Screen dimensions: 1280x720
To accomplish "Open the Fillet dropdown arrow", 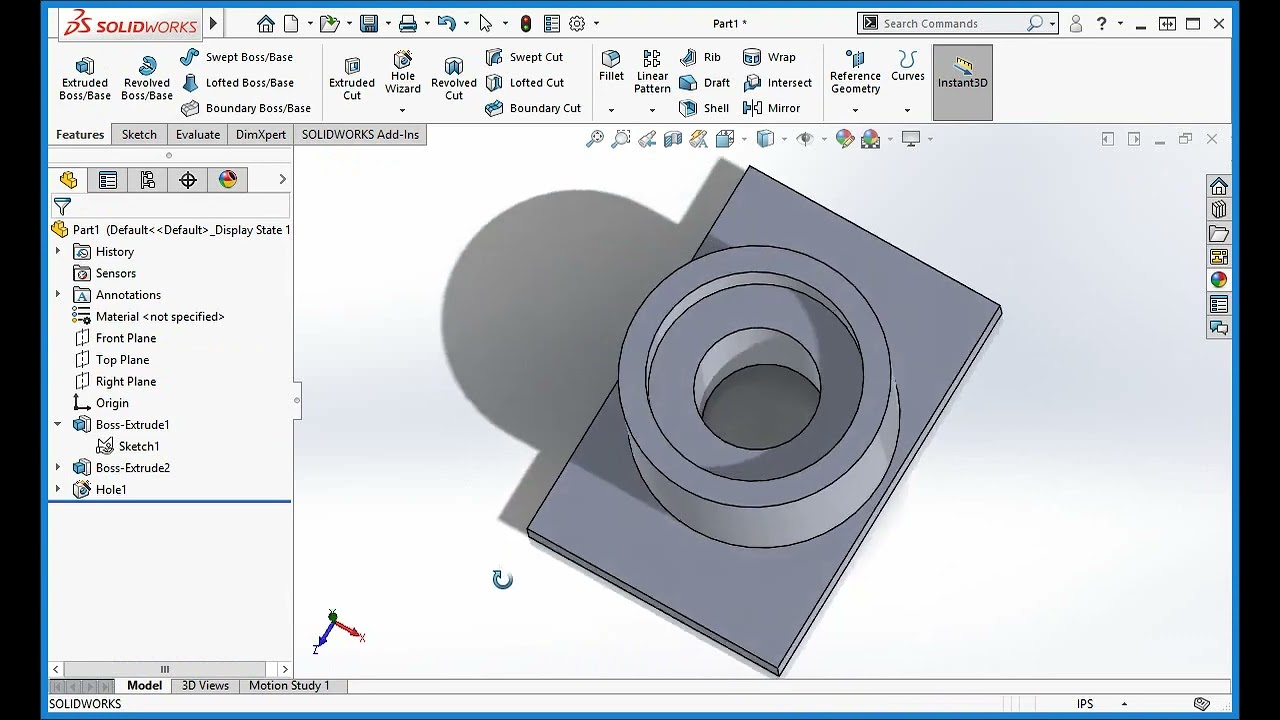I will (611, 110).
